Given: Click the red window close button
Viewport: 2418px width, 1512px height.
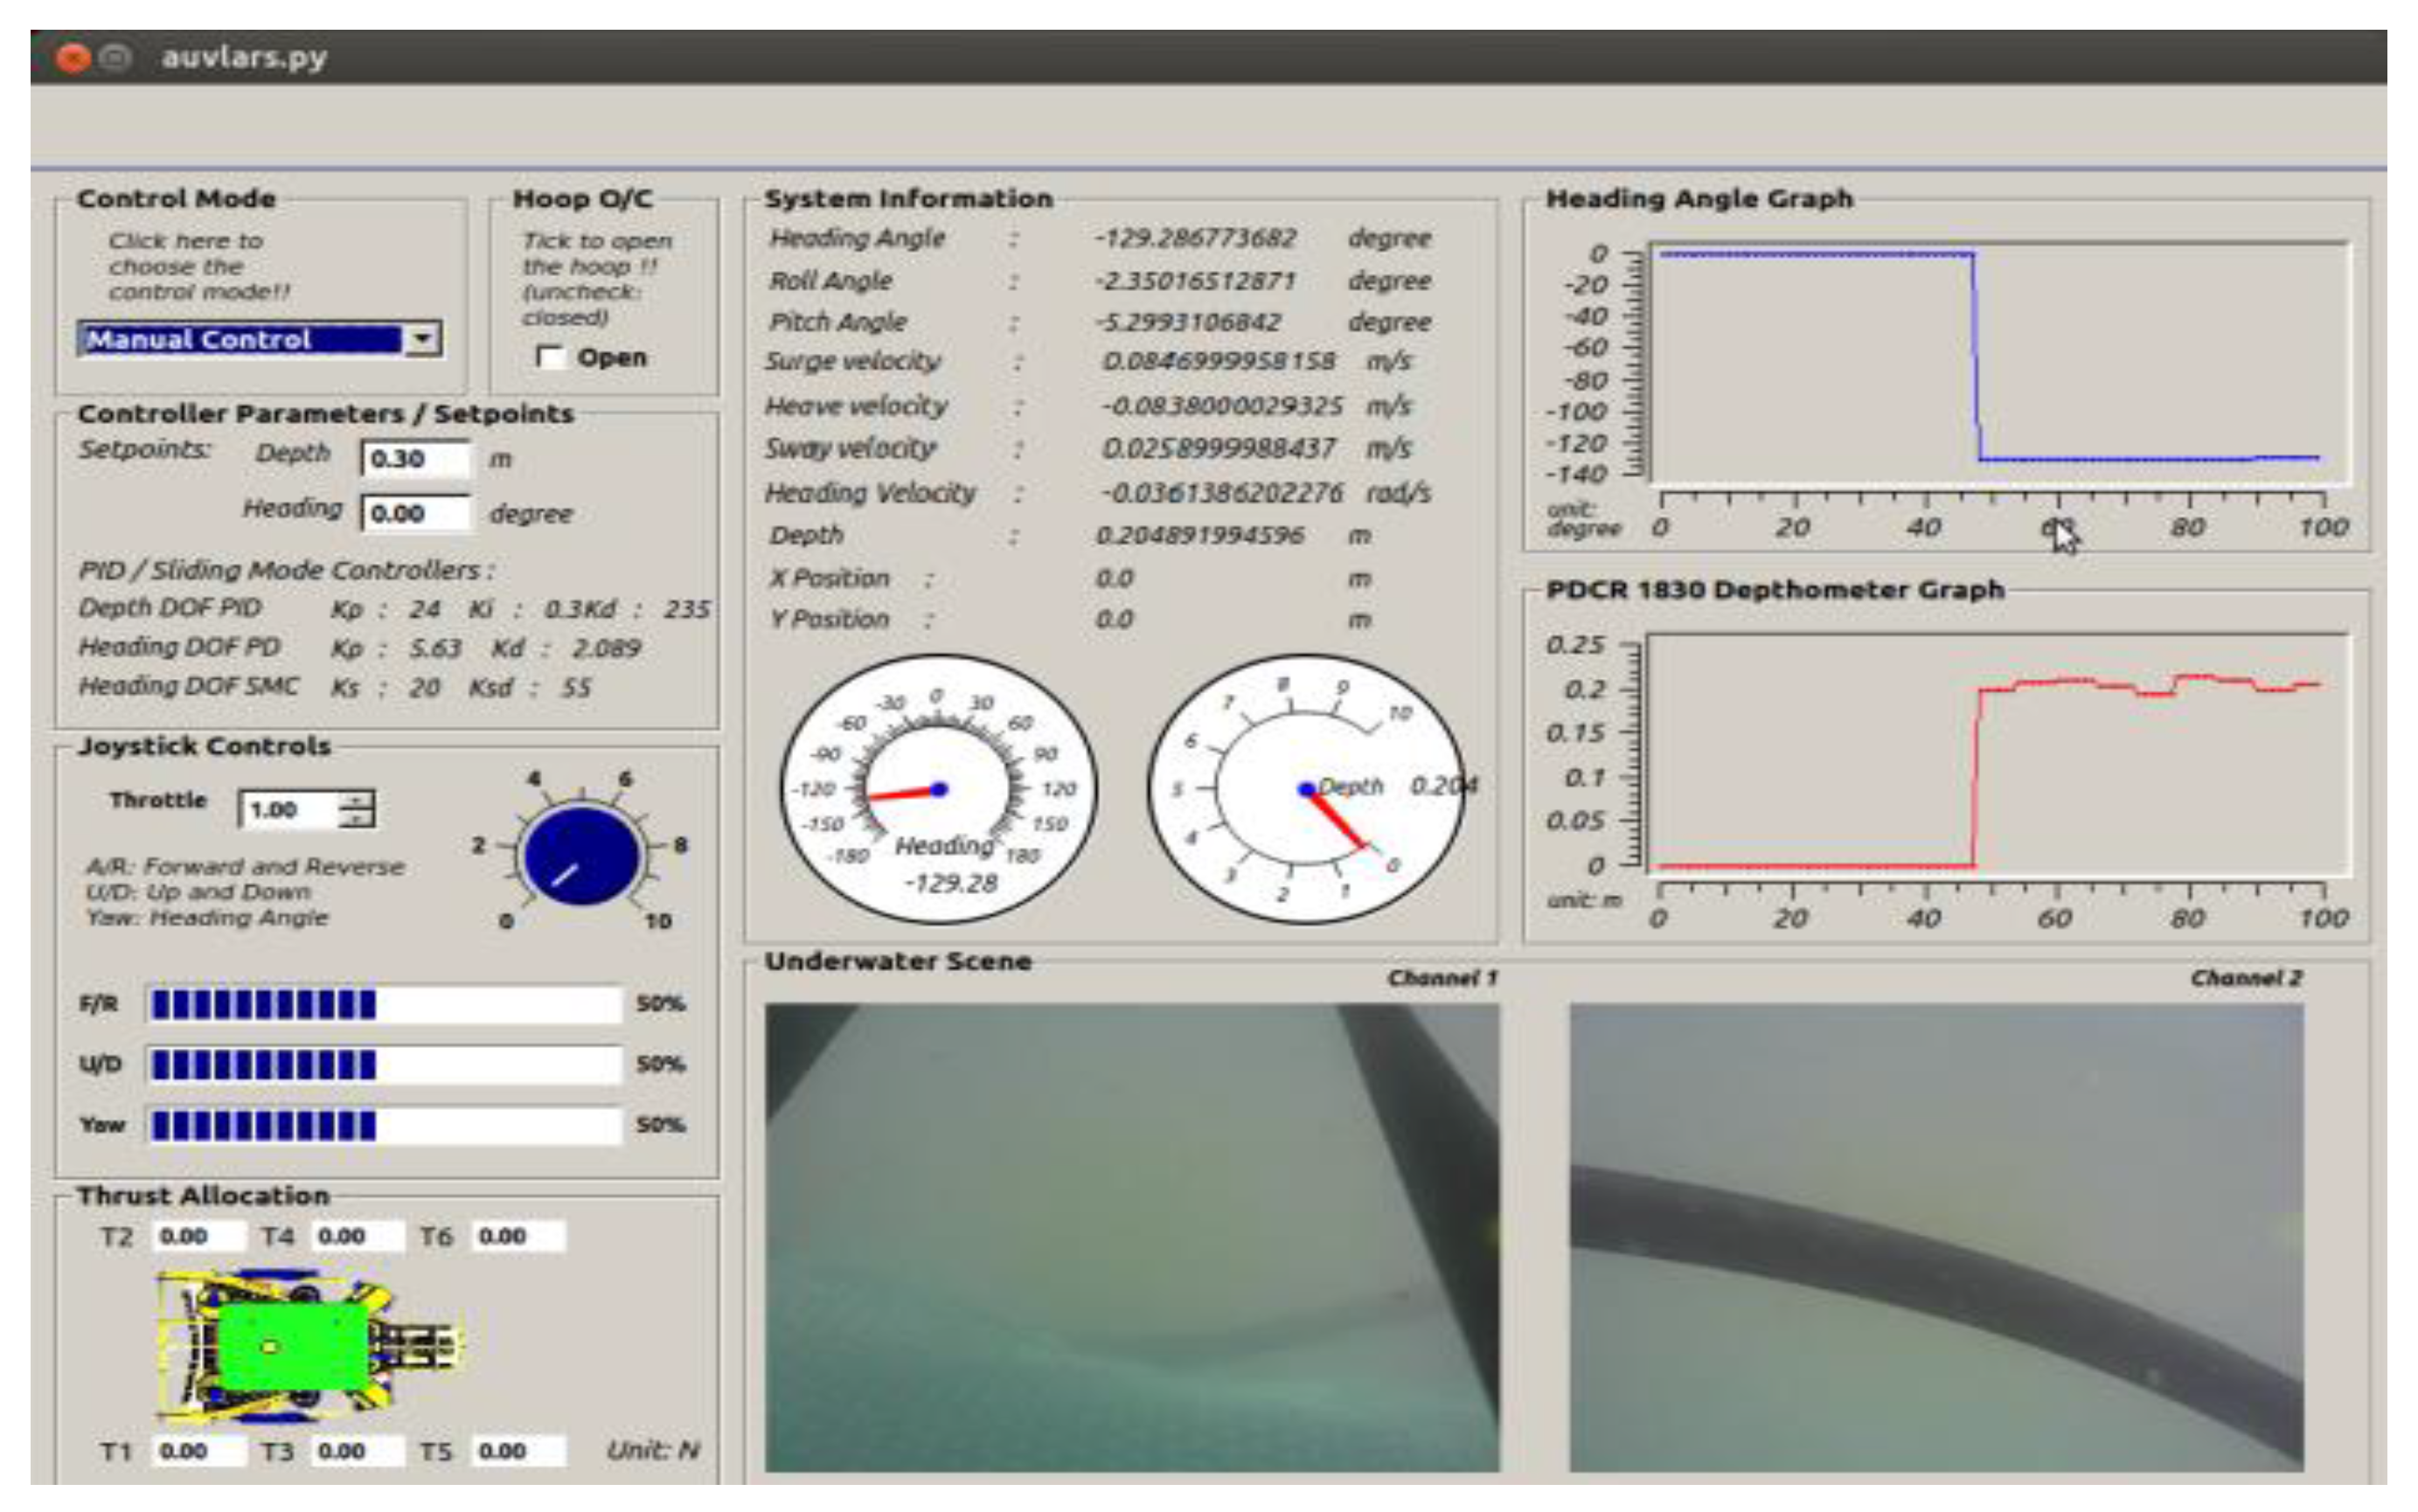Looking at the screenshot, I should tap(73, 58).
